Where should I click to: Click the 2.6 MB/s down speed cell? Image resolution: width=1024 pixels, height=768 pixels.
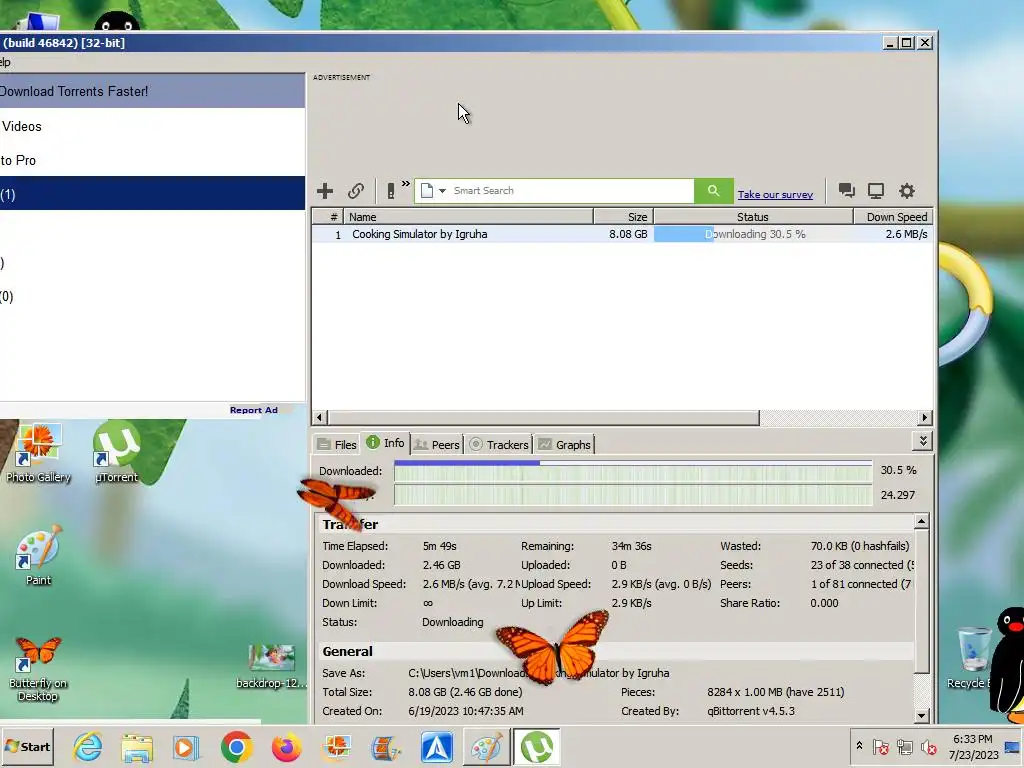point(906,234)
